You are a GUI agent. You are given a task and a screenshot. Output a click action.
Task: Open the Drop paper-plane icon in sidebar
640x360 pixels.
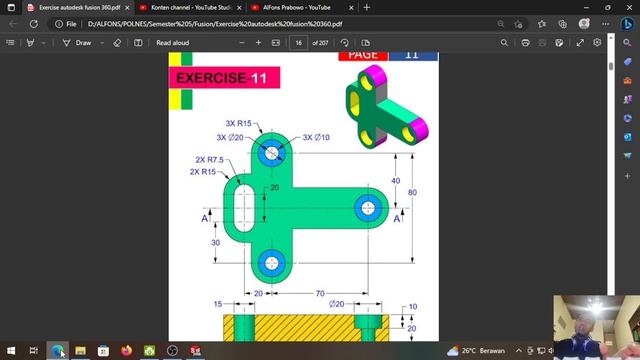tap(628, 156)
